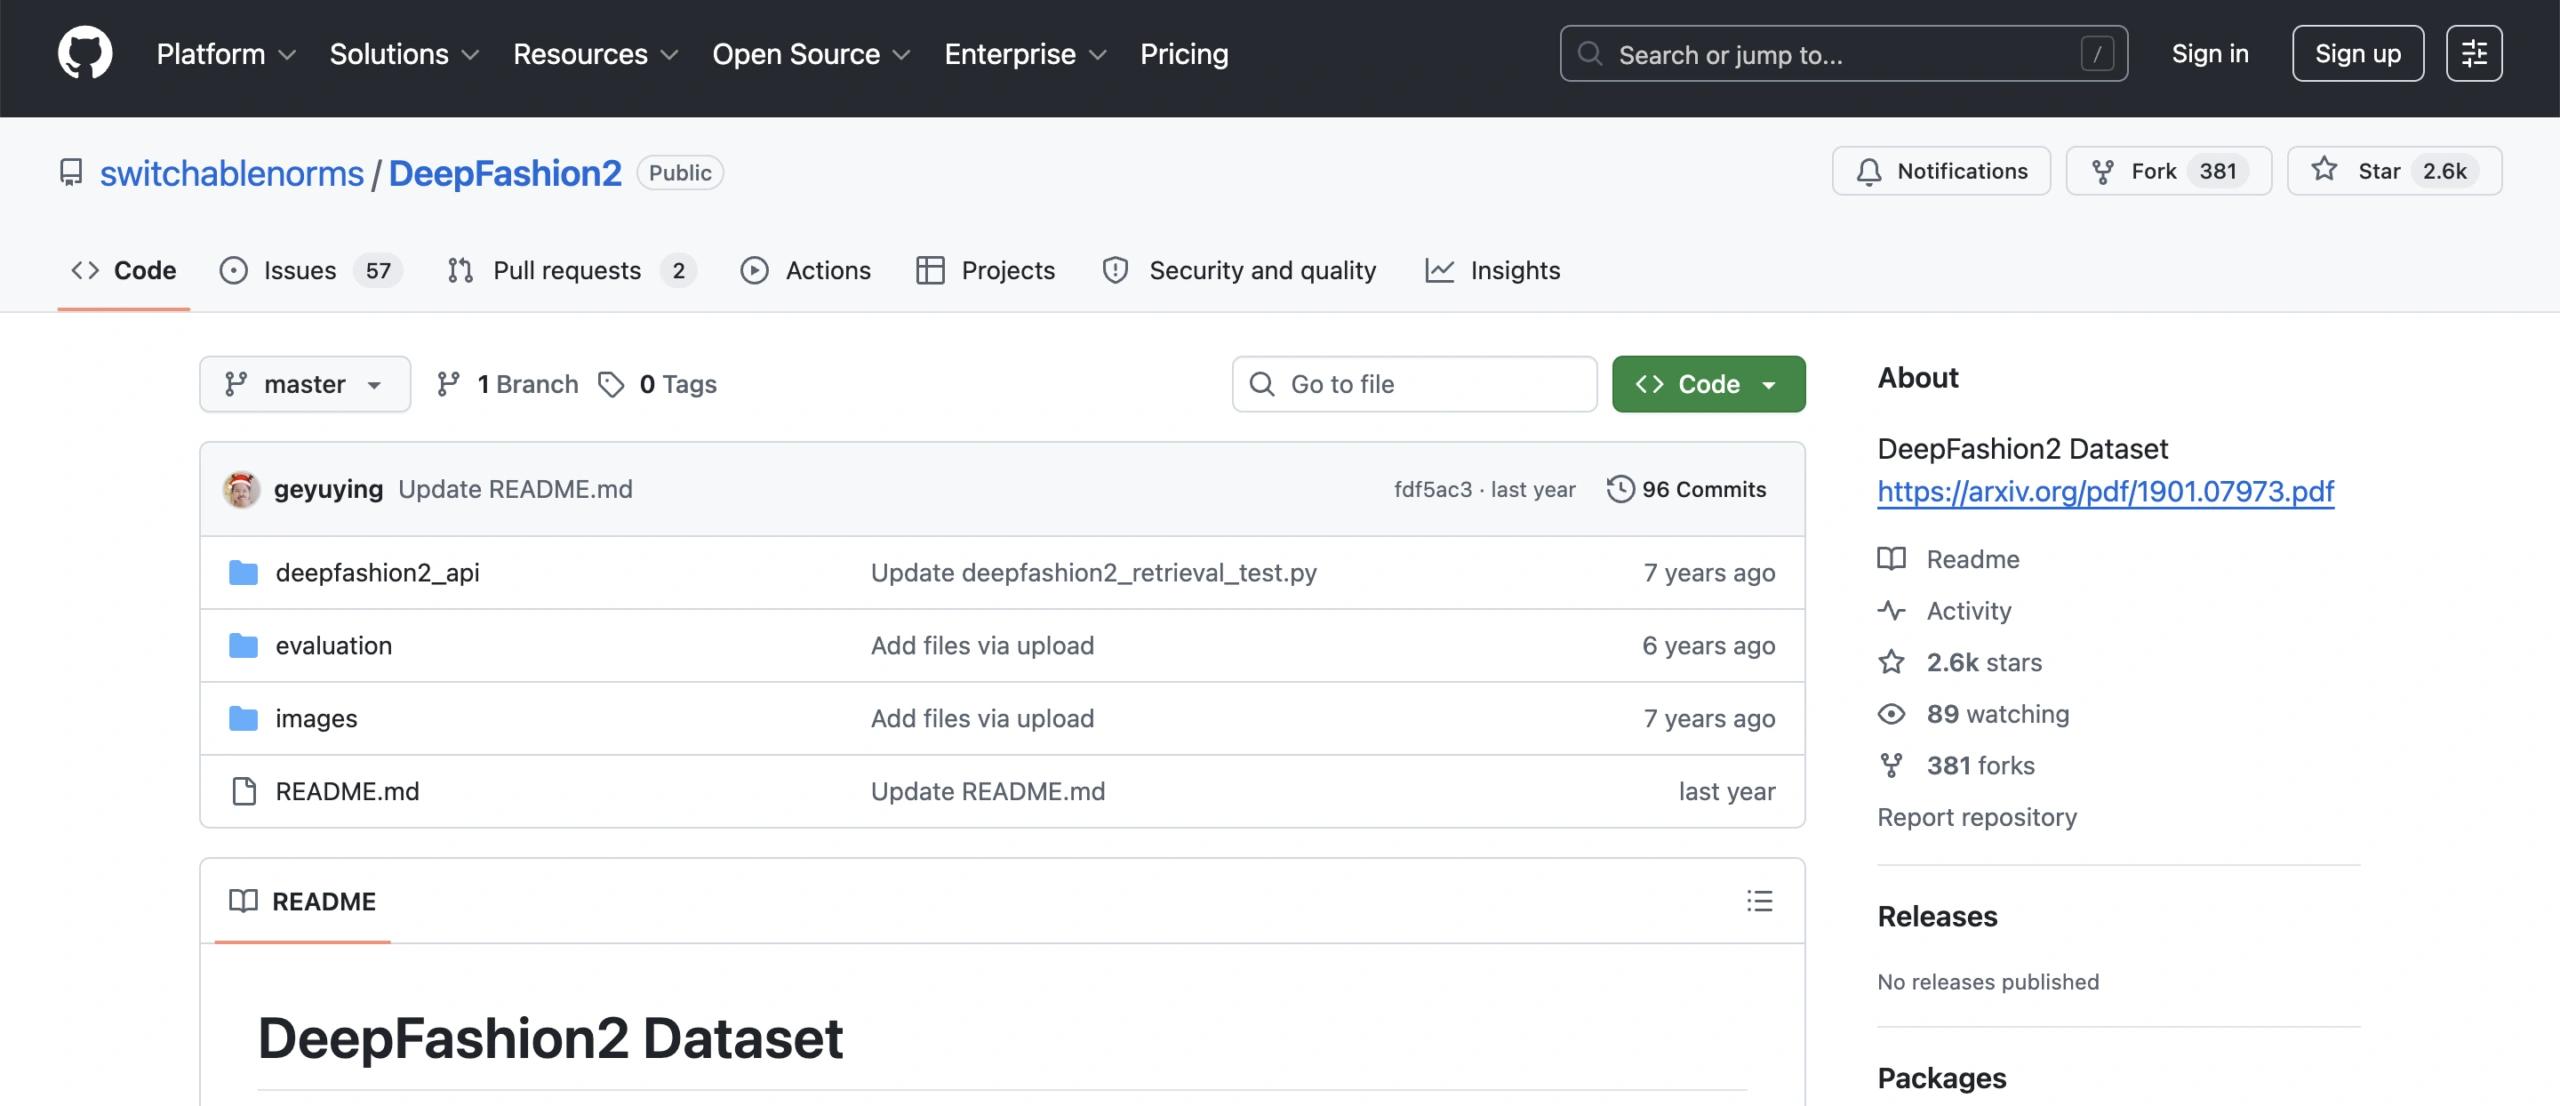The height and width of the screenshot is (1106, 2560).
Task: Expand the Open Source menu
Action: 811,54
